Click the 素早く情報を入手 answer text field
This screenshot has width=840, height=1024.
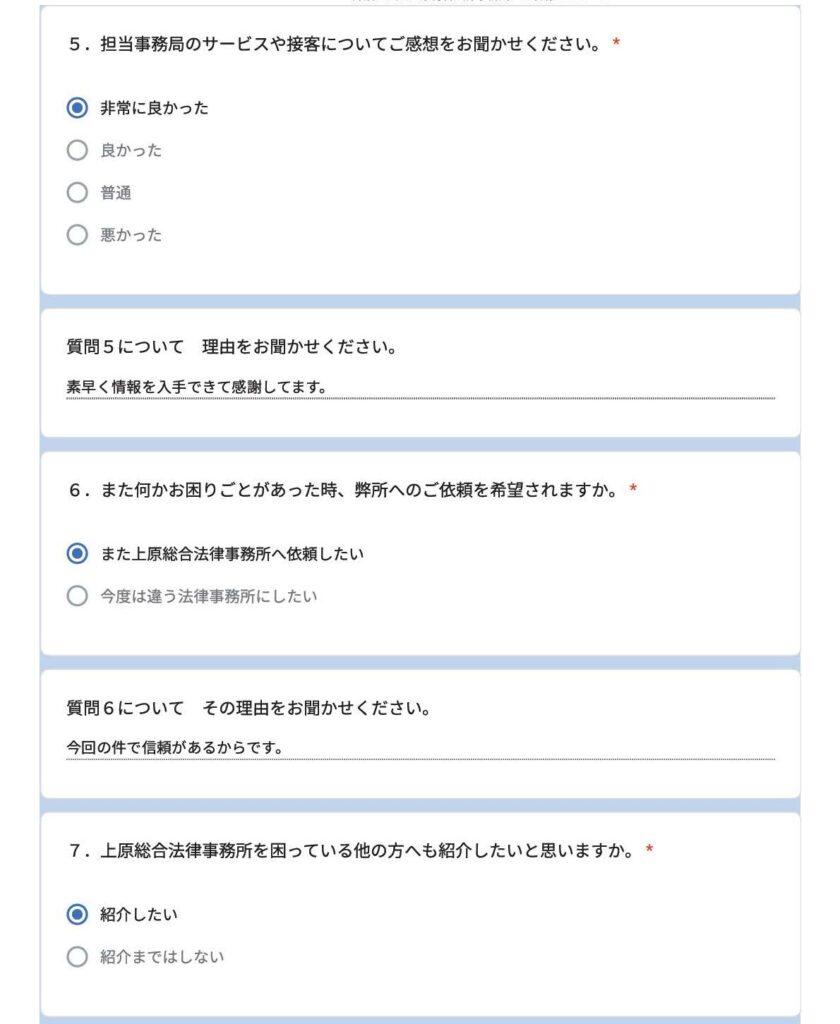coord(420,387)
